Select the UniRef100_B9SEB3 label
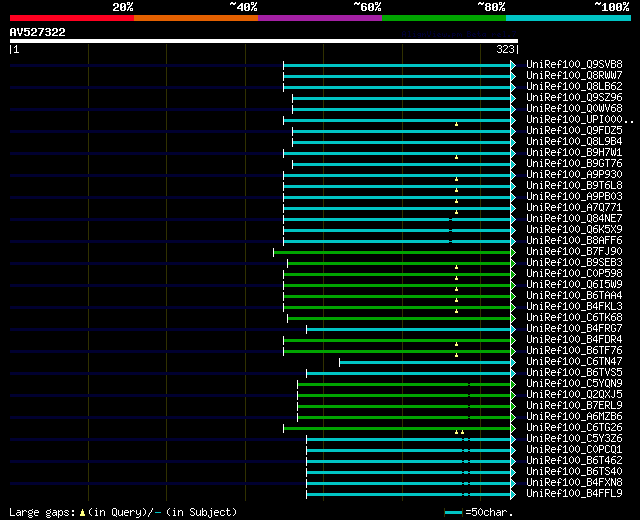This screenshot has width=640, height=520. [x=574, y=263]
